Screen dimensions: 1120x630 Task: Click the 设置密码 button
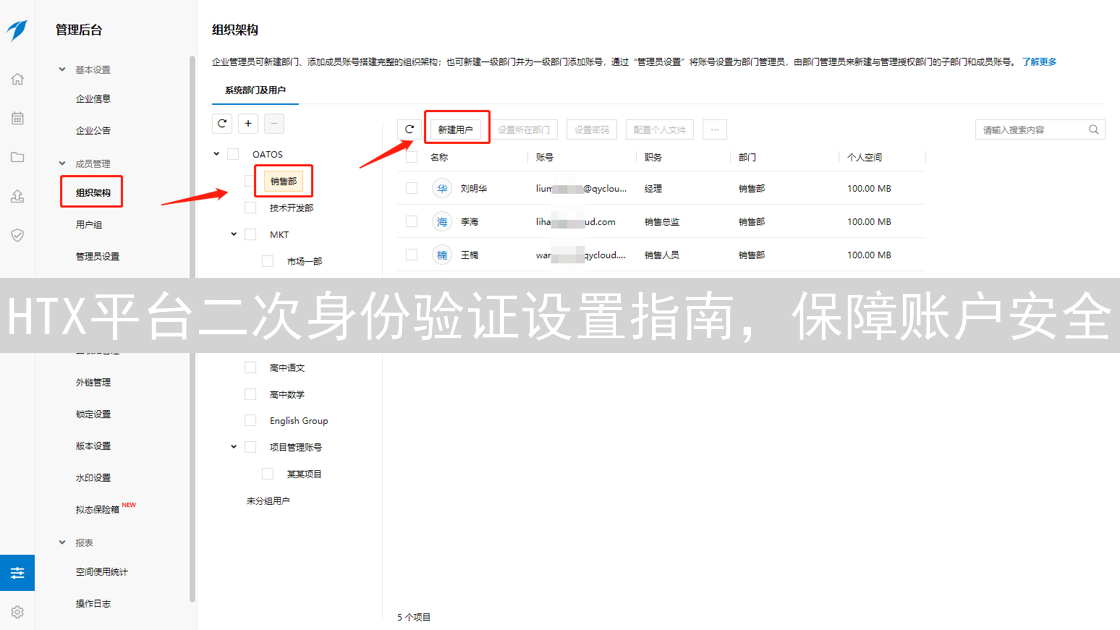pos(591,129)
